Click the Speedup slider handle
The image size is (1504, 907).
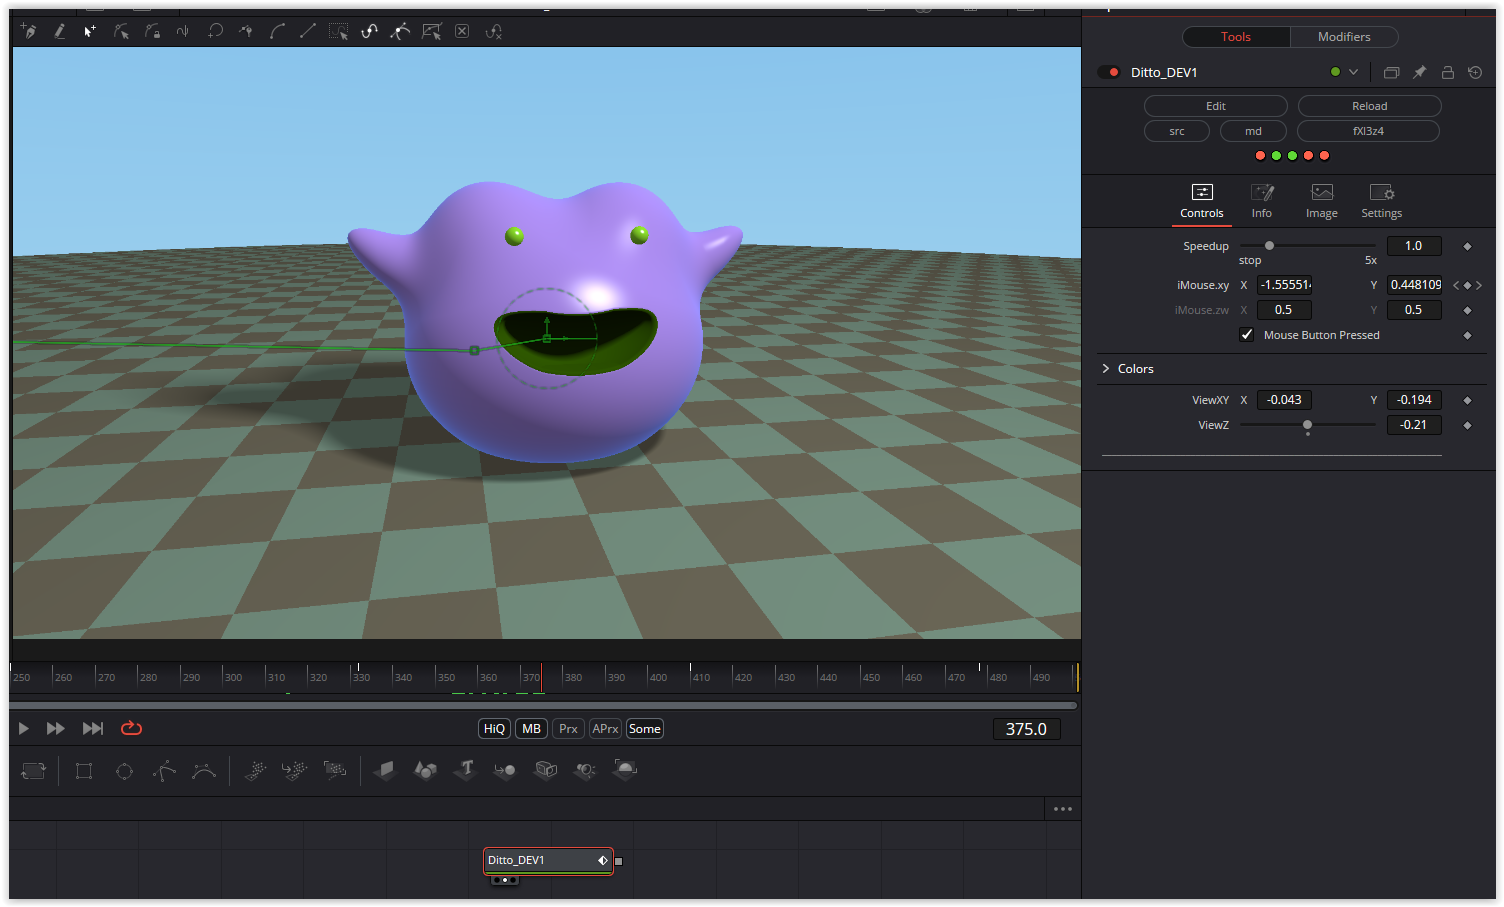[x=1269, y=246]
